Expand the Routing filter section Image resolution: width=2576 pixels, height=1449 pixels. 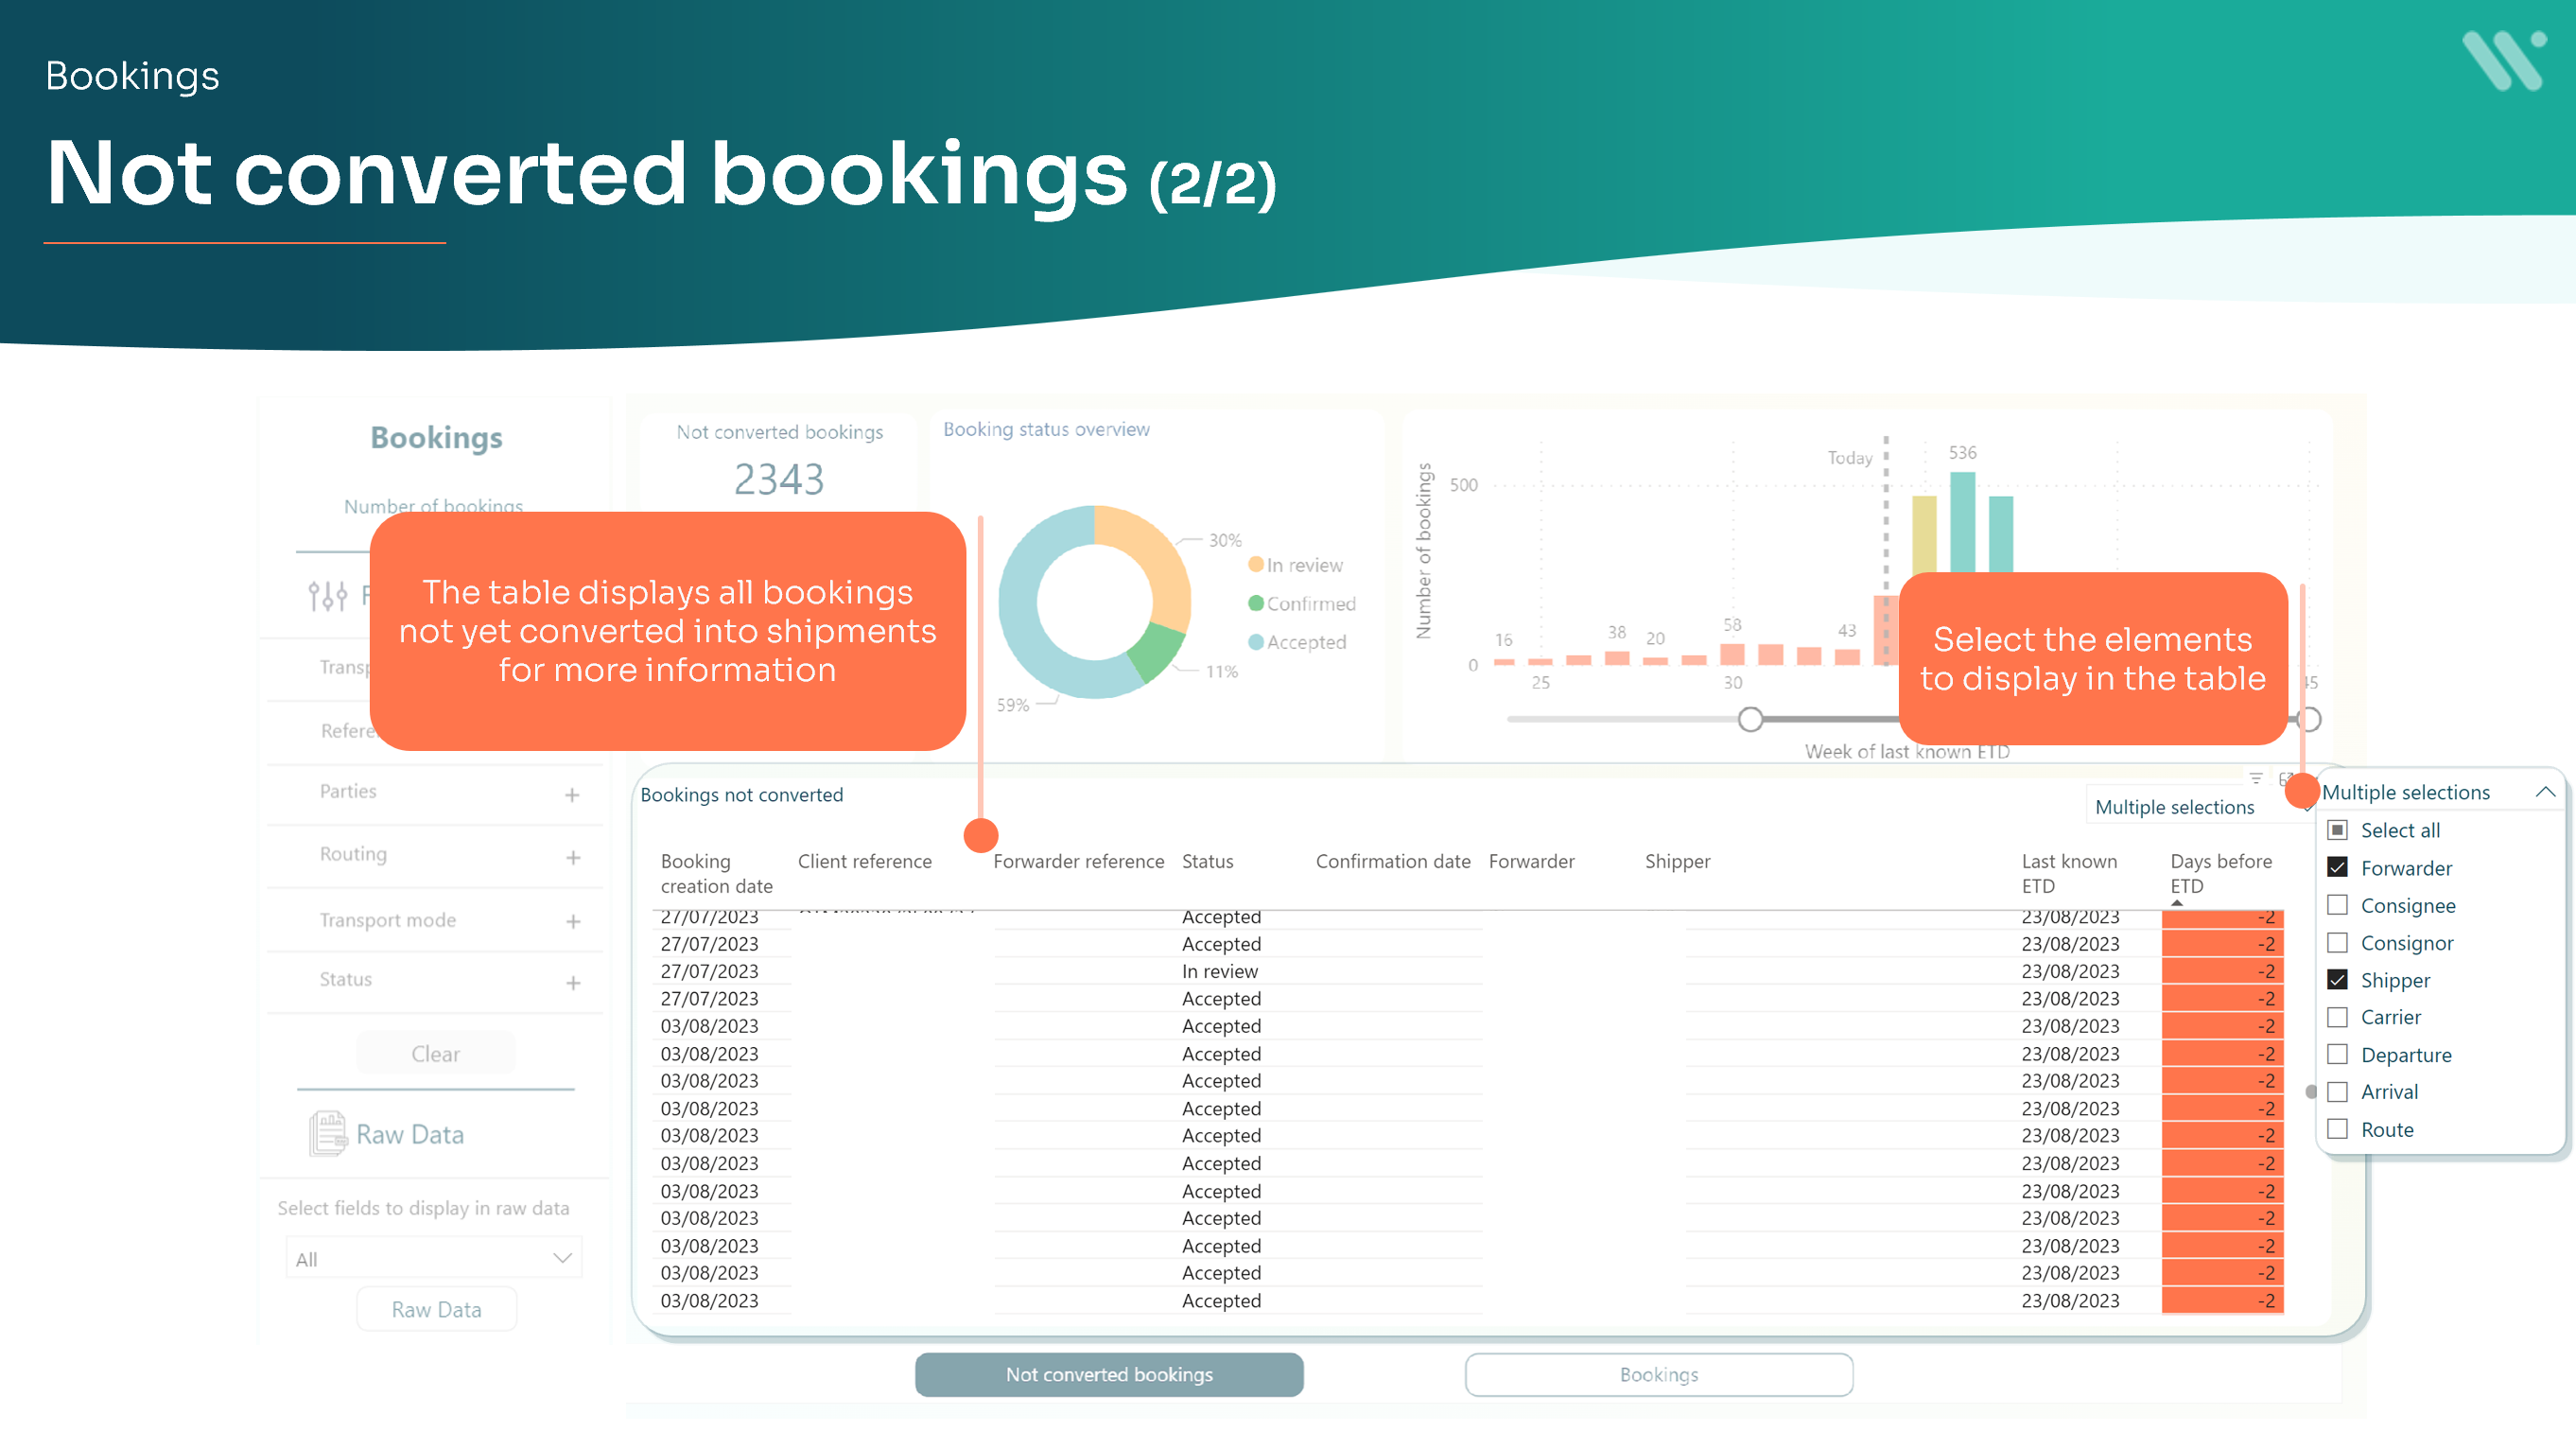[573, 857]
